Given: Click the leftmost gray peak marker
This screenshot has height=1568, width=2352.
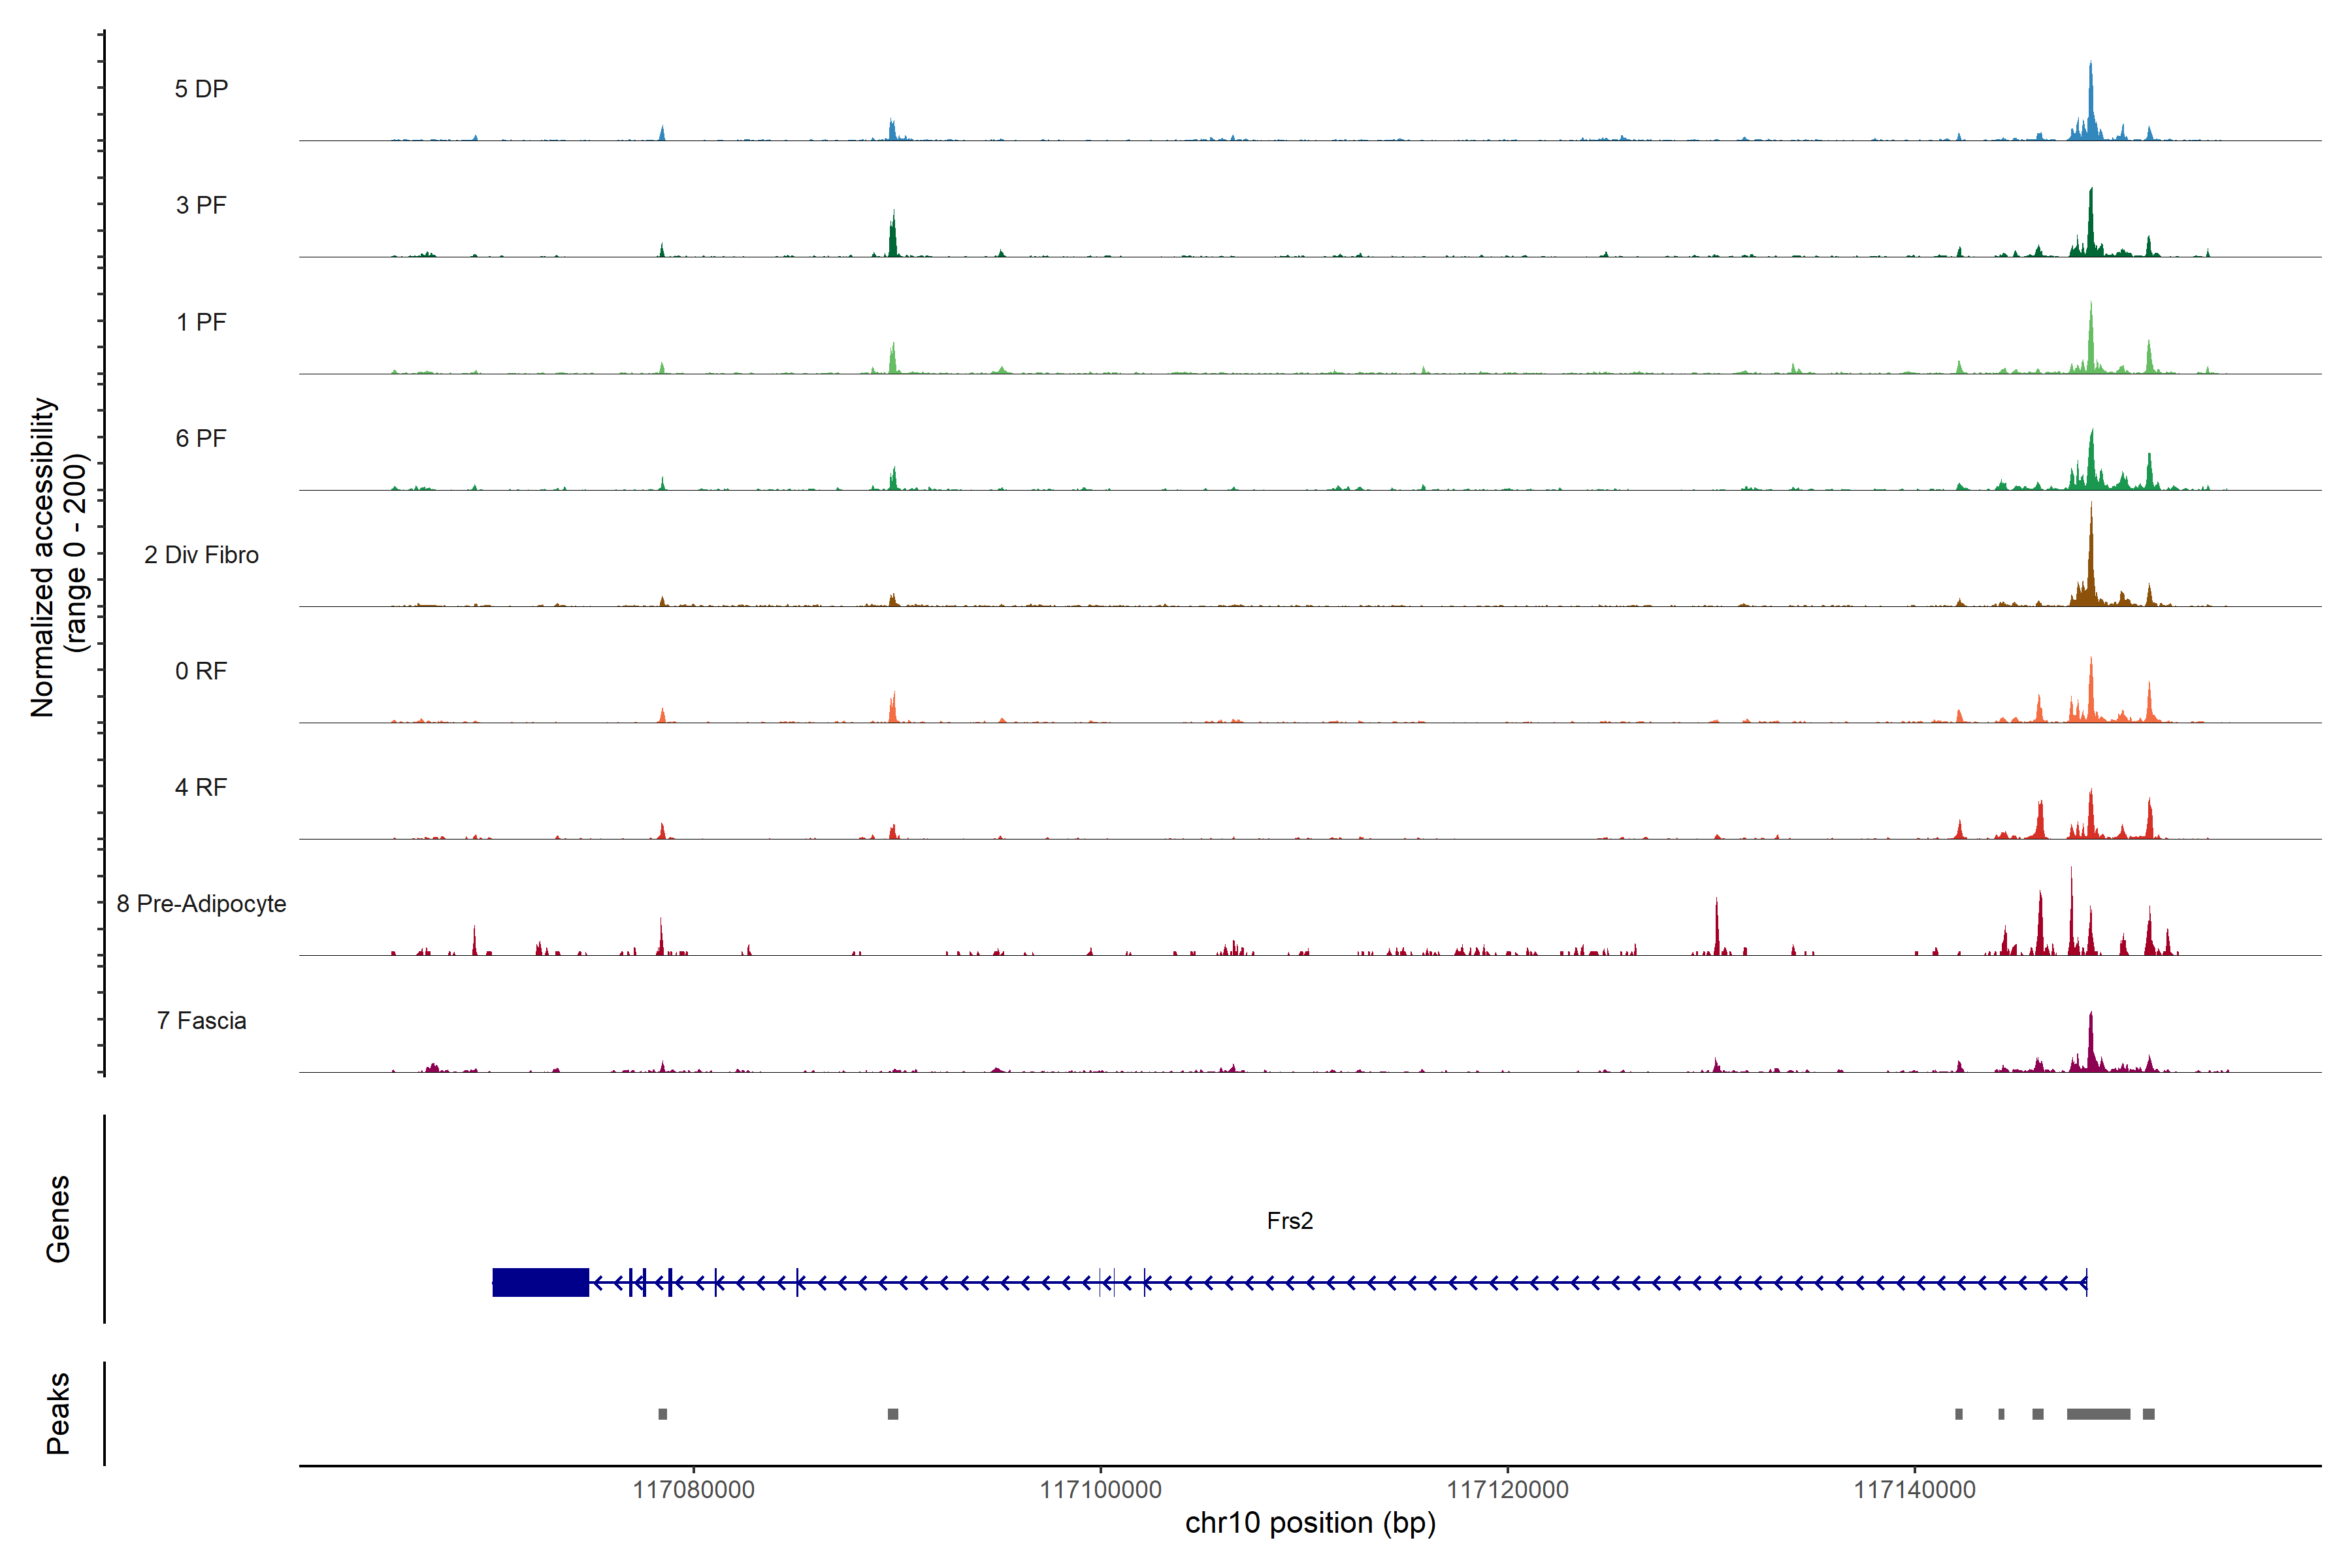Looking at the screenshot, I should tap(662, 1414).
